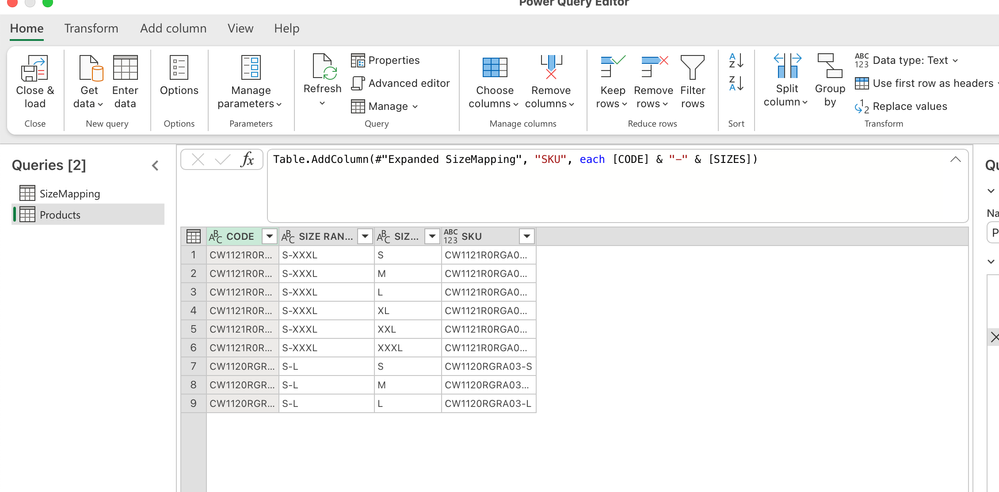Open the View tab
Viewport: 999px width, 492px height.
click(240, 28)
